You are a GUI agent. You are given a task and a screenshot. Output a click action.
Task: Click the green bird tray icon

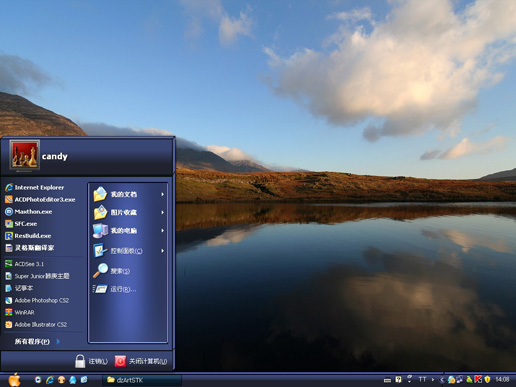click(x=469, y=379)
